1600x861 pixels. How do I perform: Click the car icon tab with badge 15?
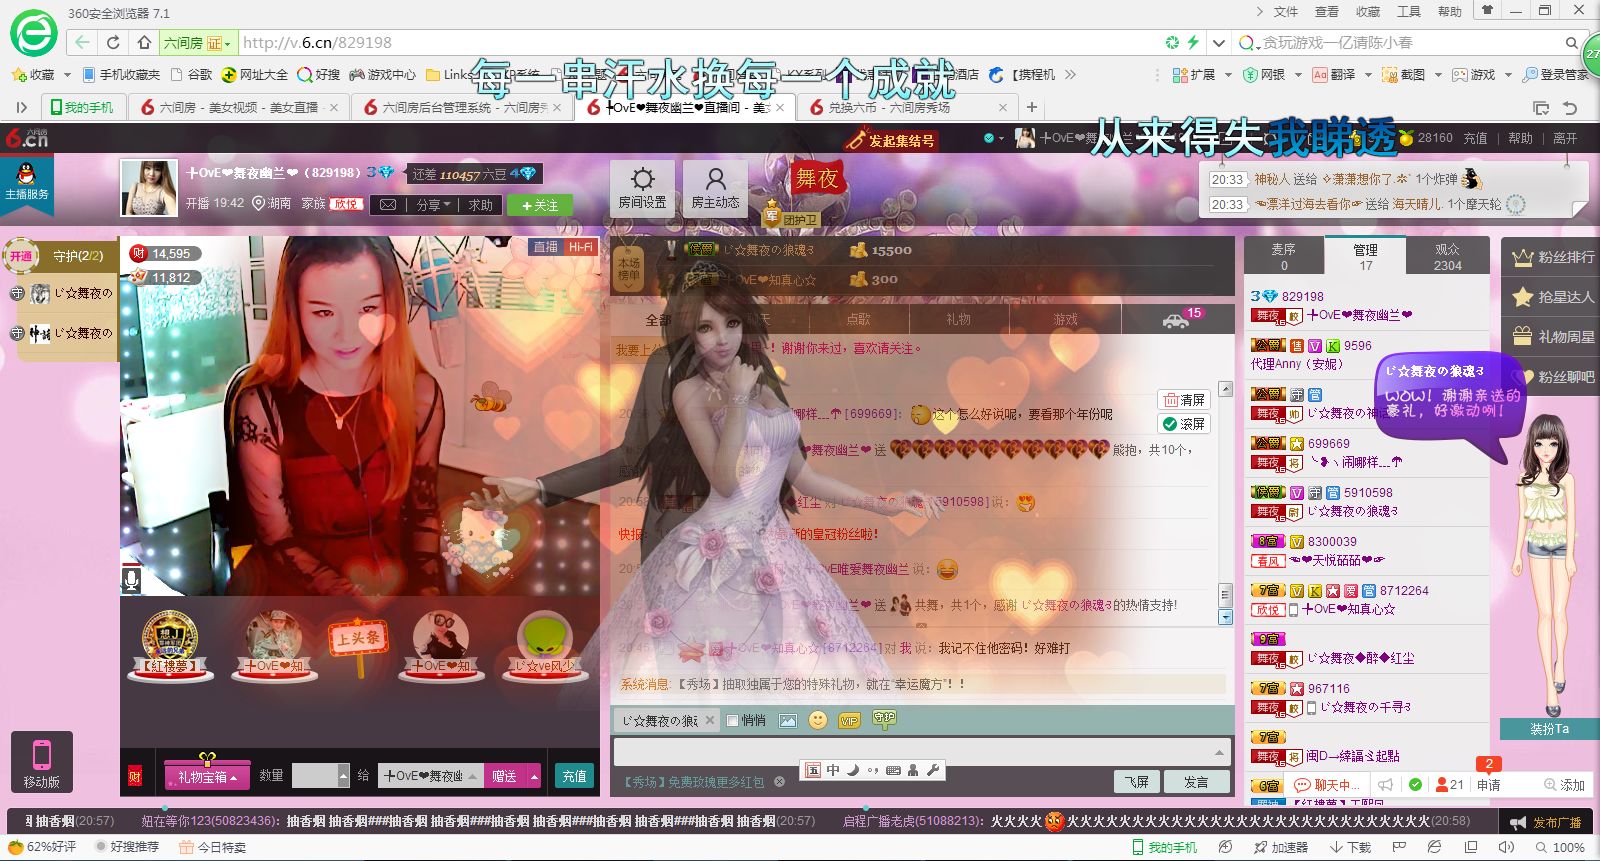(1178, 319)
